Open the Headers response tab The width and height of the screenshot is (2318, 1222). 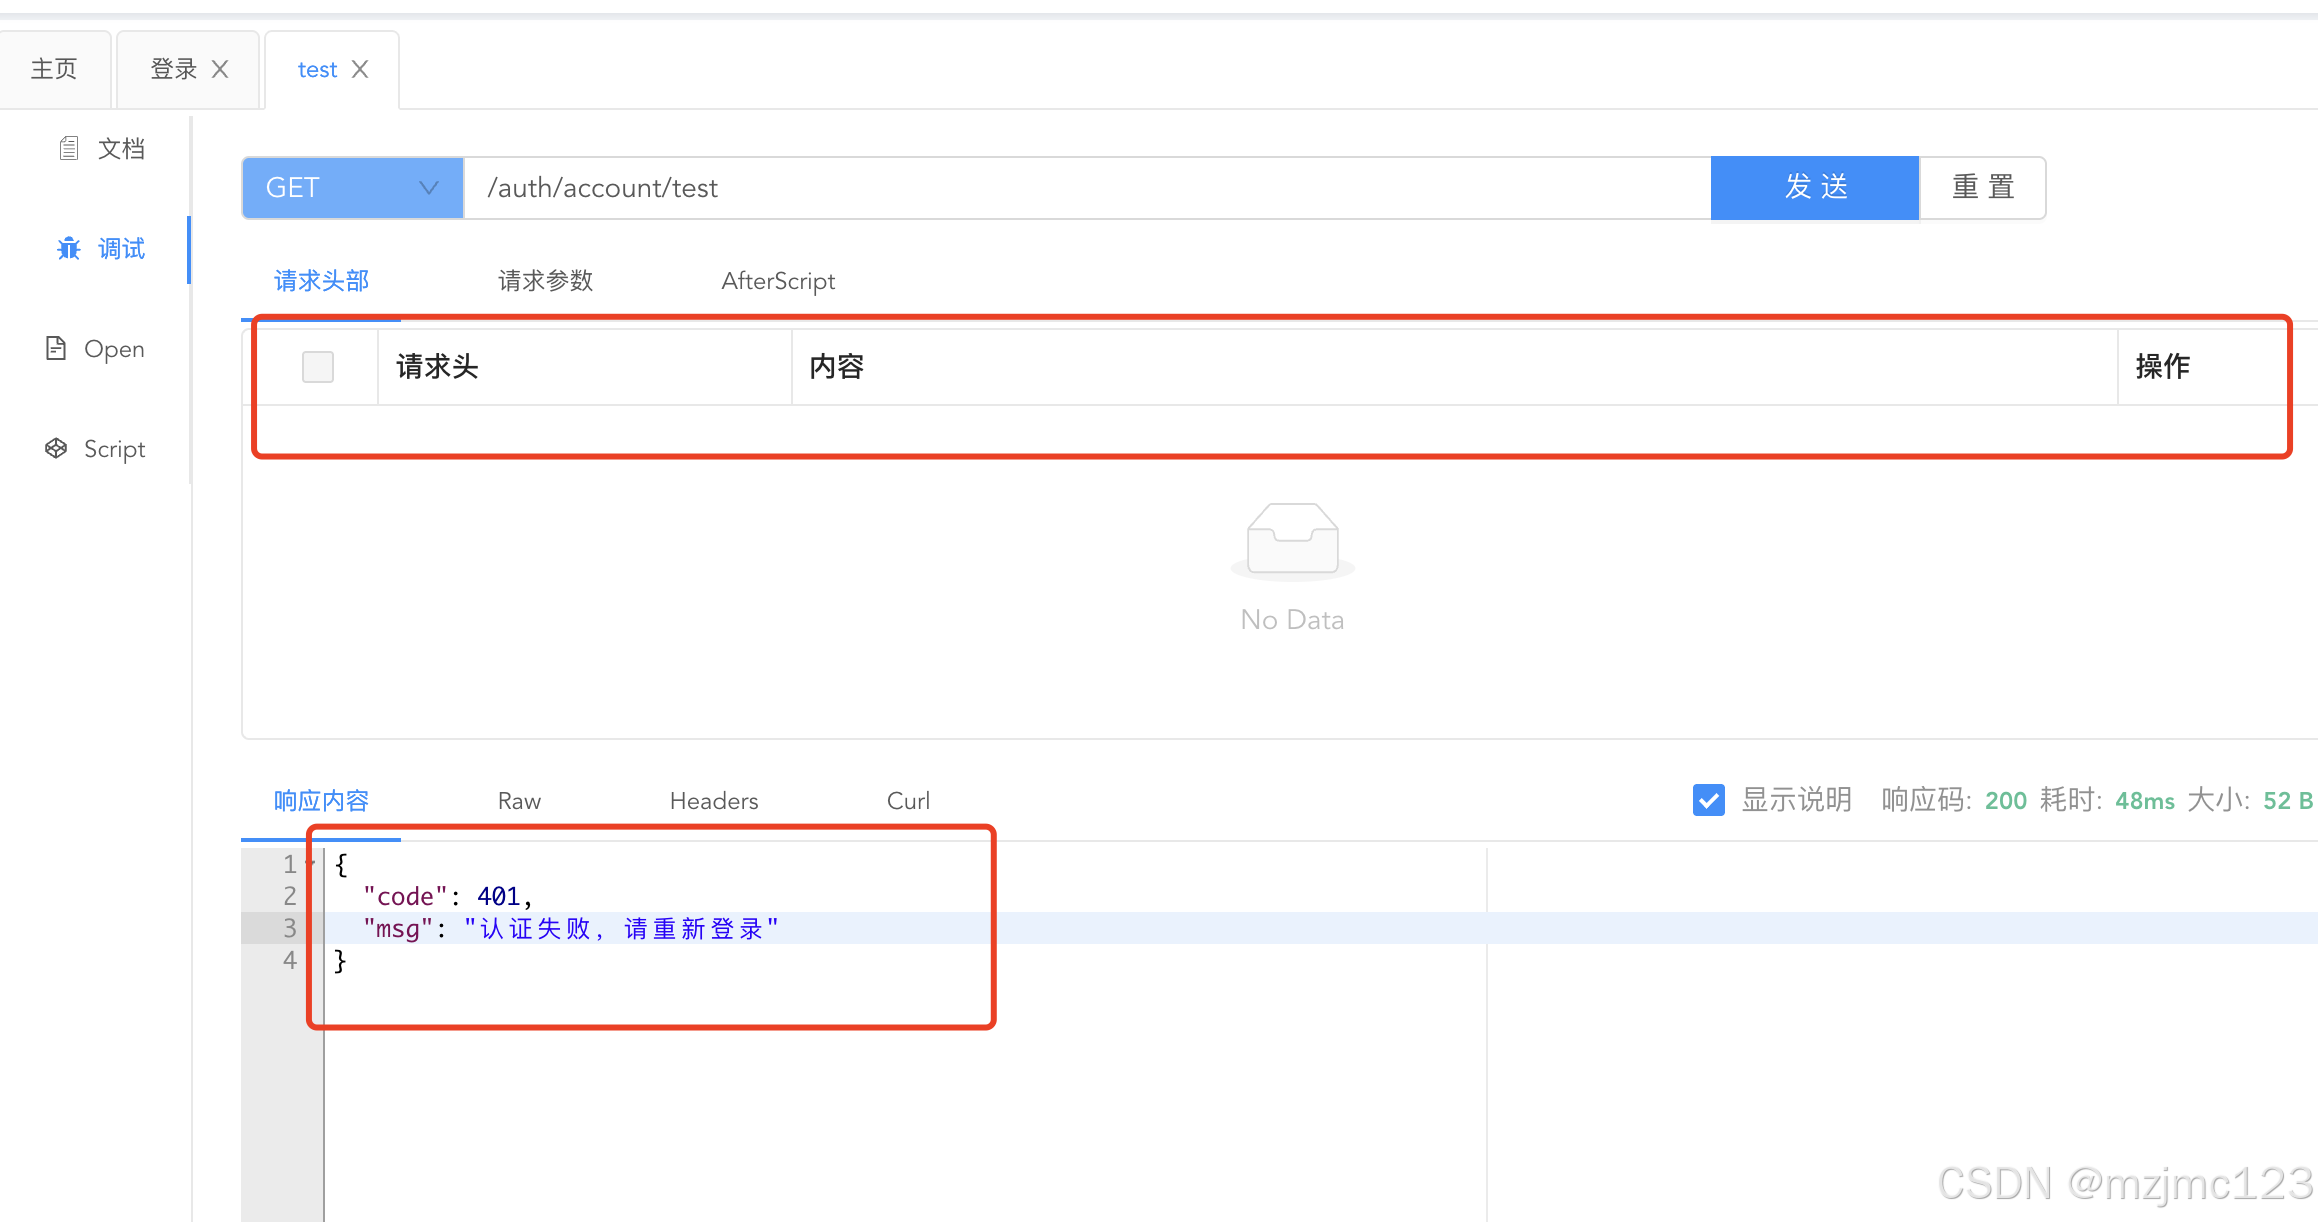click(x=714, y=801)
